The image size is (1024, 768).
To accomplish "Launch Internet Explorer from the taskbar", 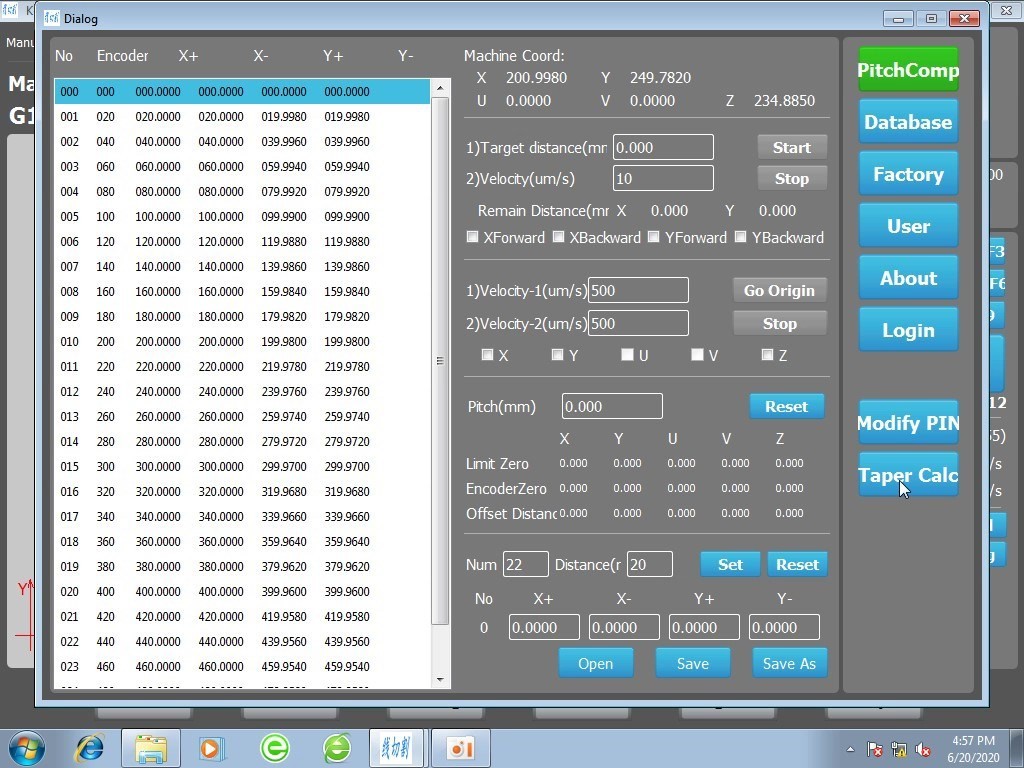I will click(90, 747).
